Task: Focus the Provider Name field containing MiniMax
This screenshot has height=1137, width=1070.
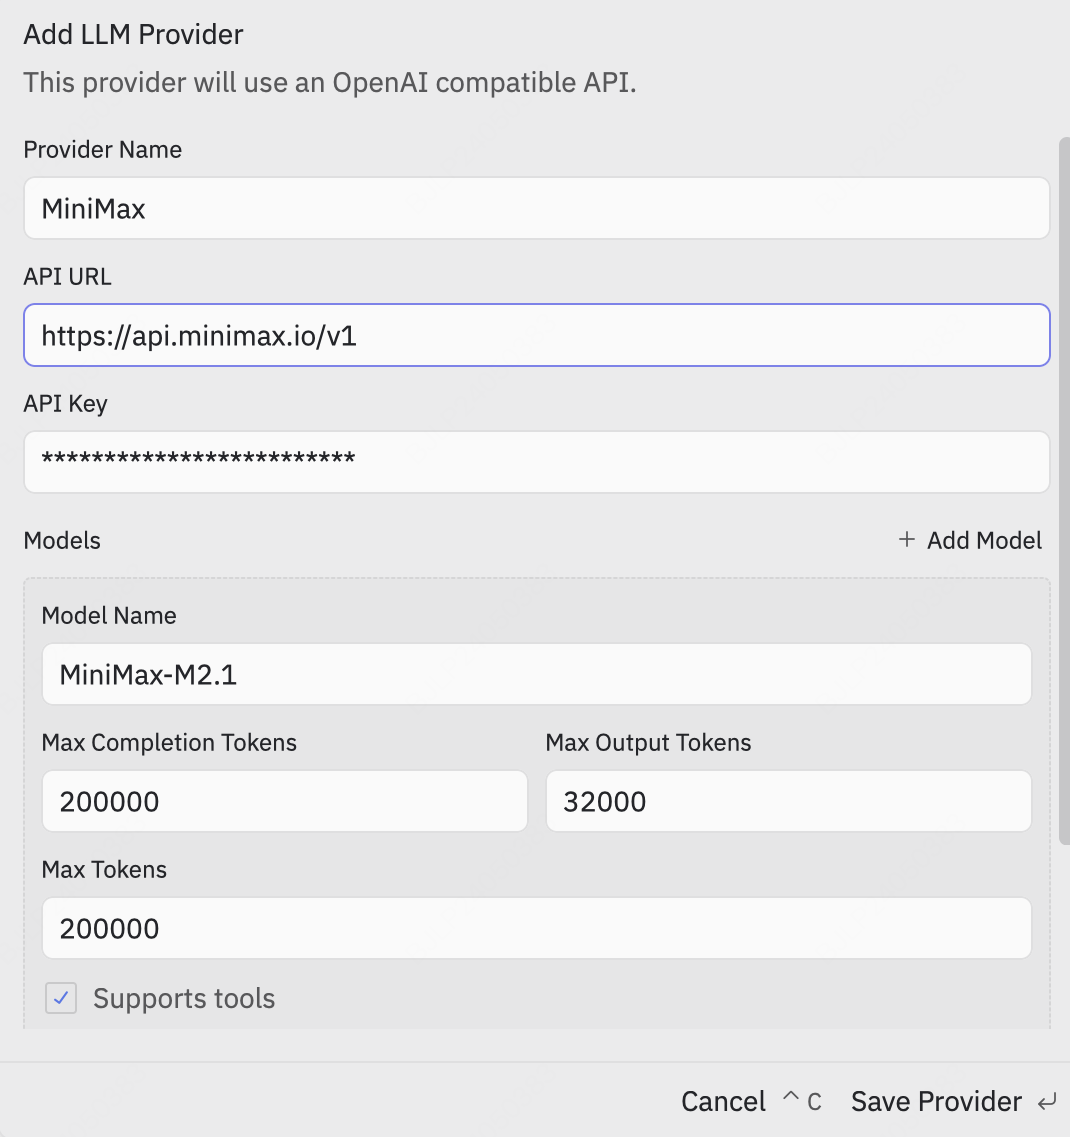Action: pyautogui.click(x=536, y=208)
